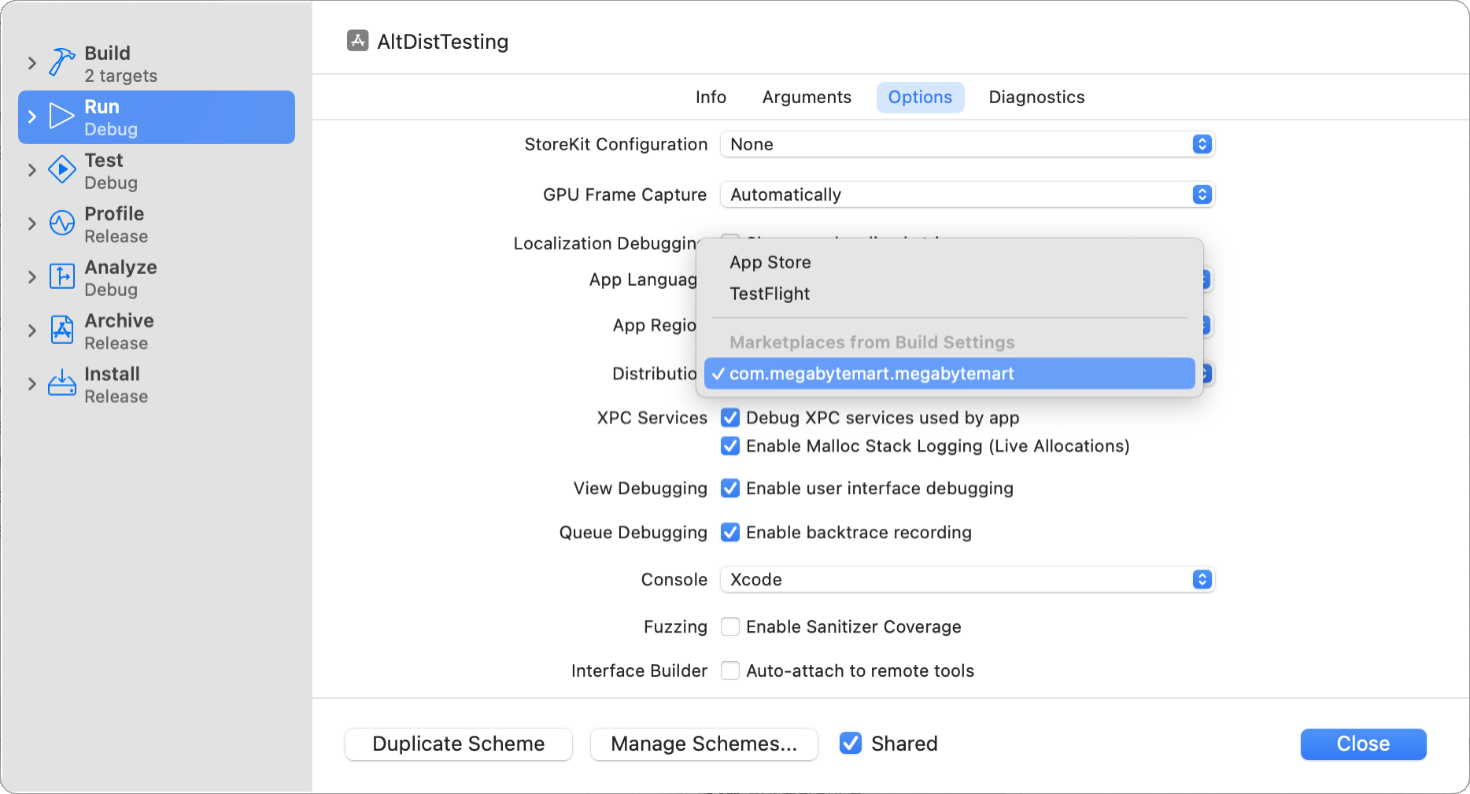Select TestFlight from the distribution menu
This screenshot has height=794, width=1470.
point(770,293)
